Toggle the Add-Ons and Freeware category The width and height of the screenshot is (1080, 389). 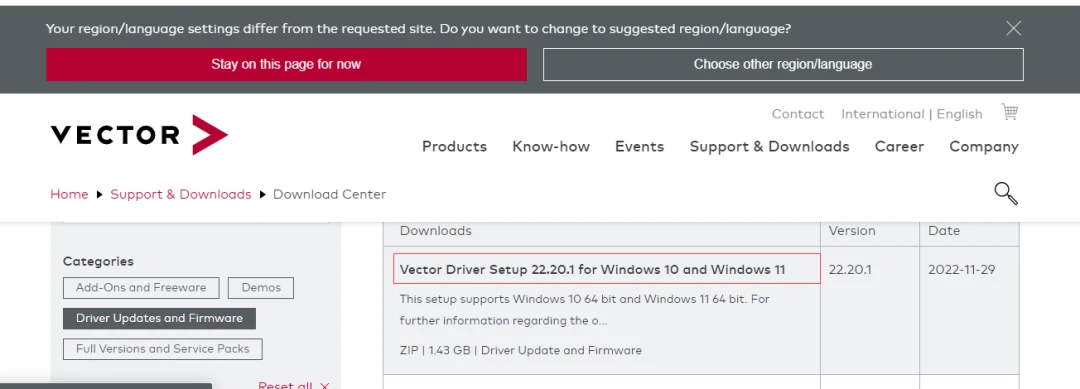(x=141, y=288)
